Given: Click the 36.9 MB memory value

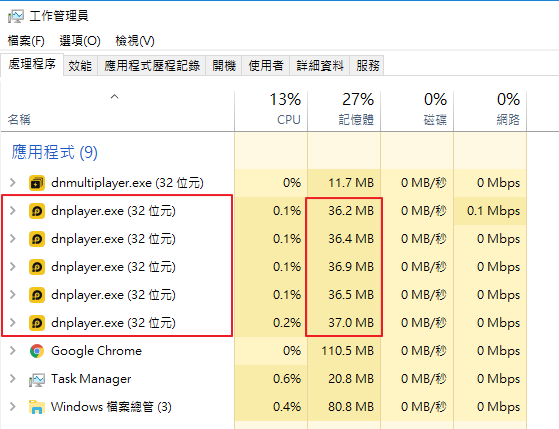Looking at the screenshot, I should click(x=351, y=267).
